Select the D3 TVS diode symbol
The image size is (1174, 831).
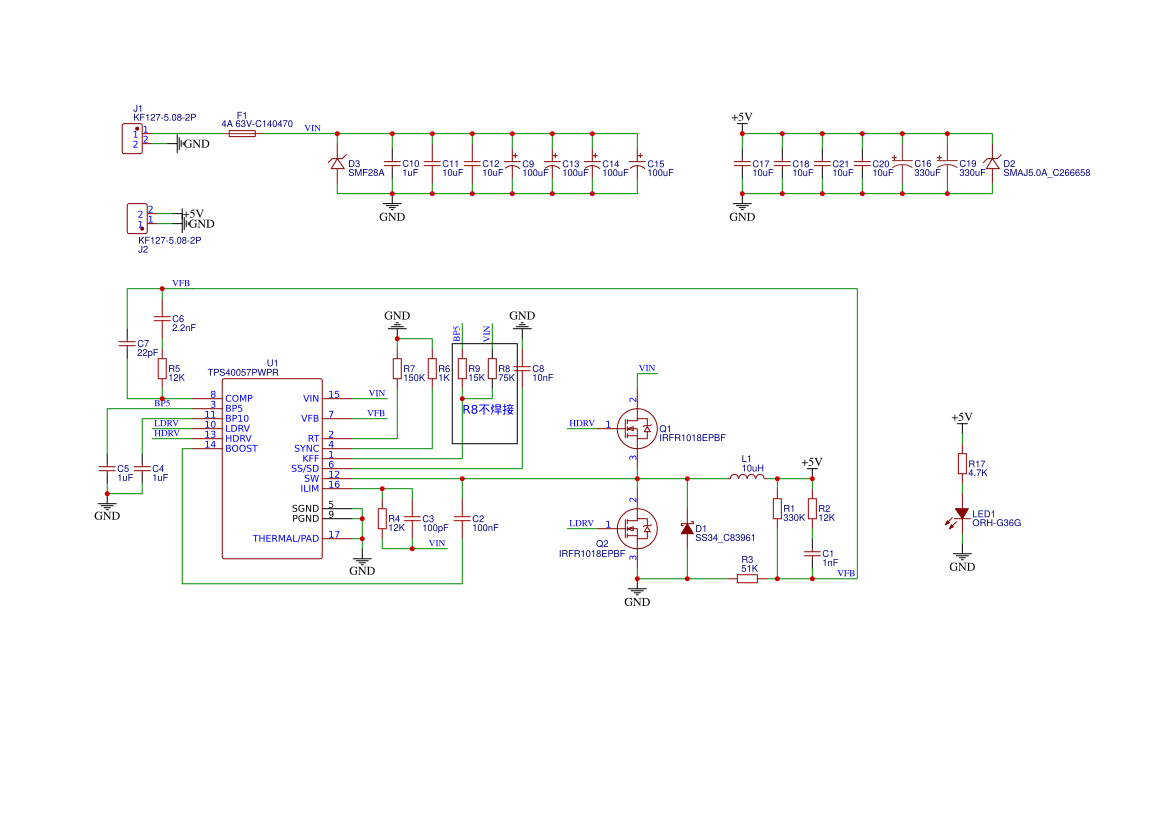coord(337,163)
